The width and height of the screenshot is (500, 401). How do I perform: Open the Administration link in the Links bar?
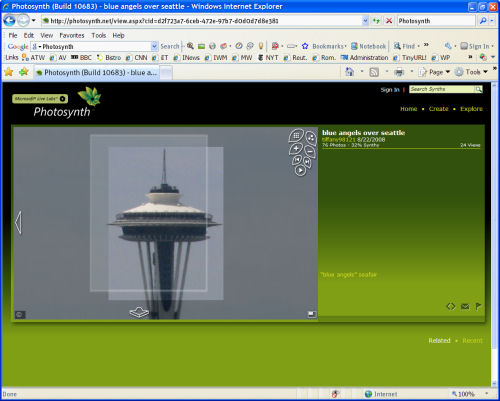pos(365,58)
